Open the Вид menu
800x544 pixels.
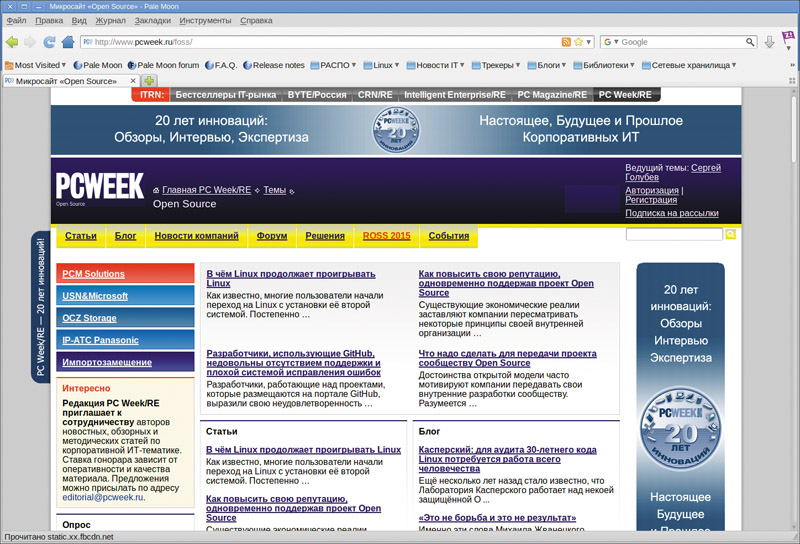[x=79, y=20]
